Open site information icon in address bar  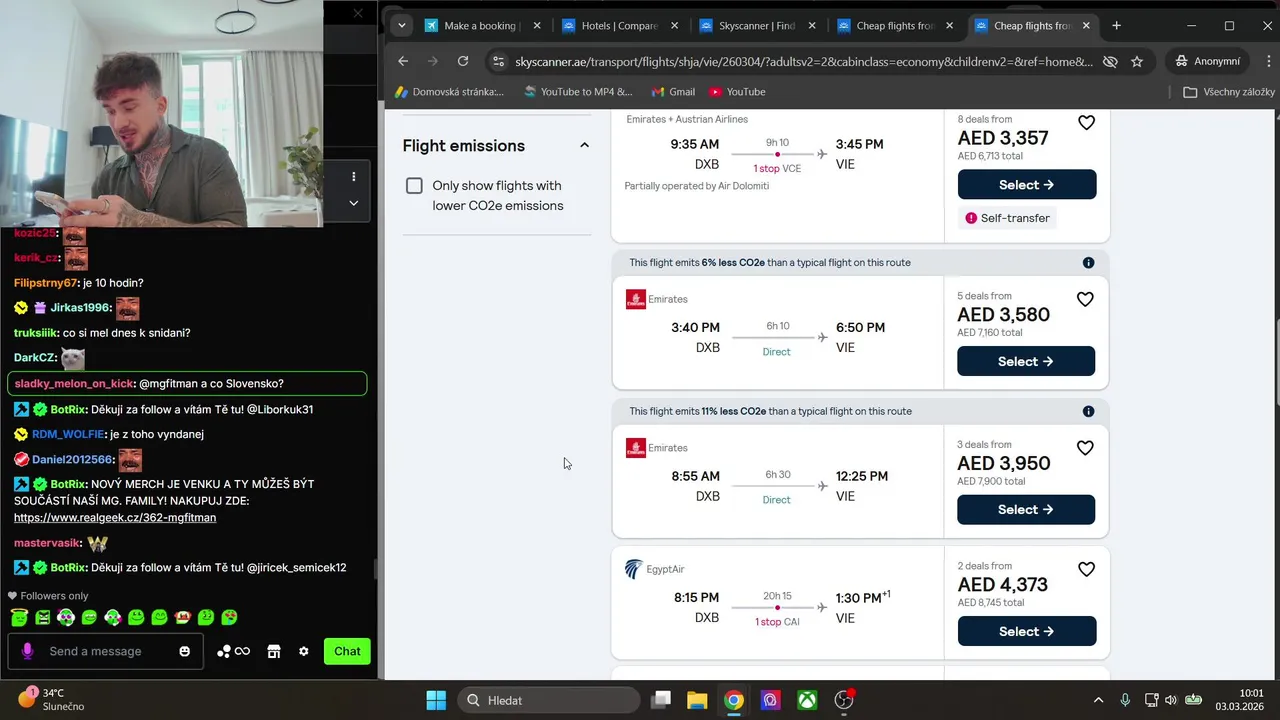pos(498,61)
